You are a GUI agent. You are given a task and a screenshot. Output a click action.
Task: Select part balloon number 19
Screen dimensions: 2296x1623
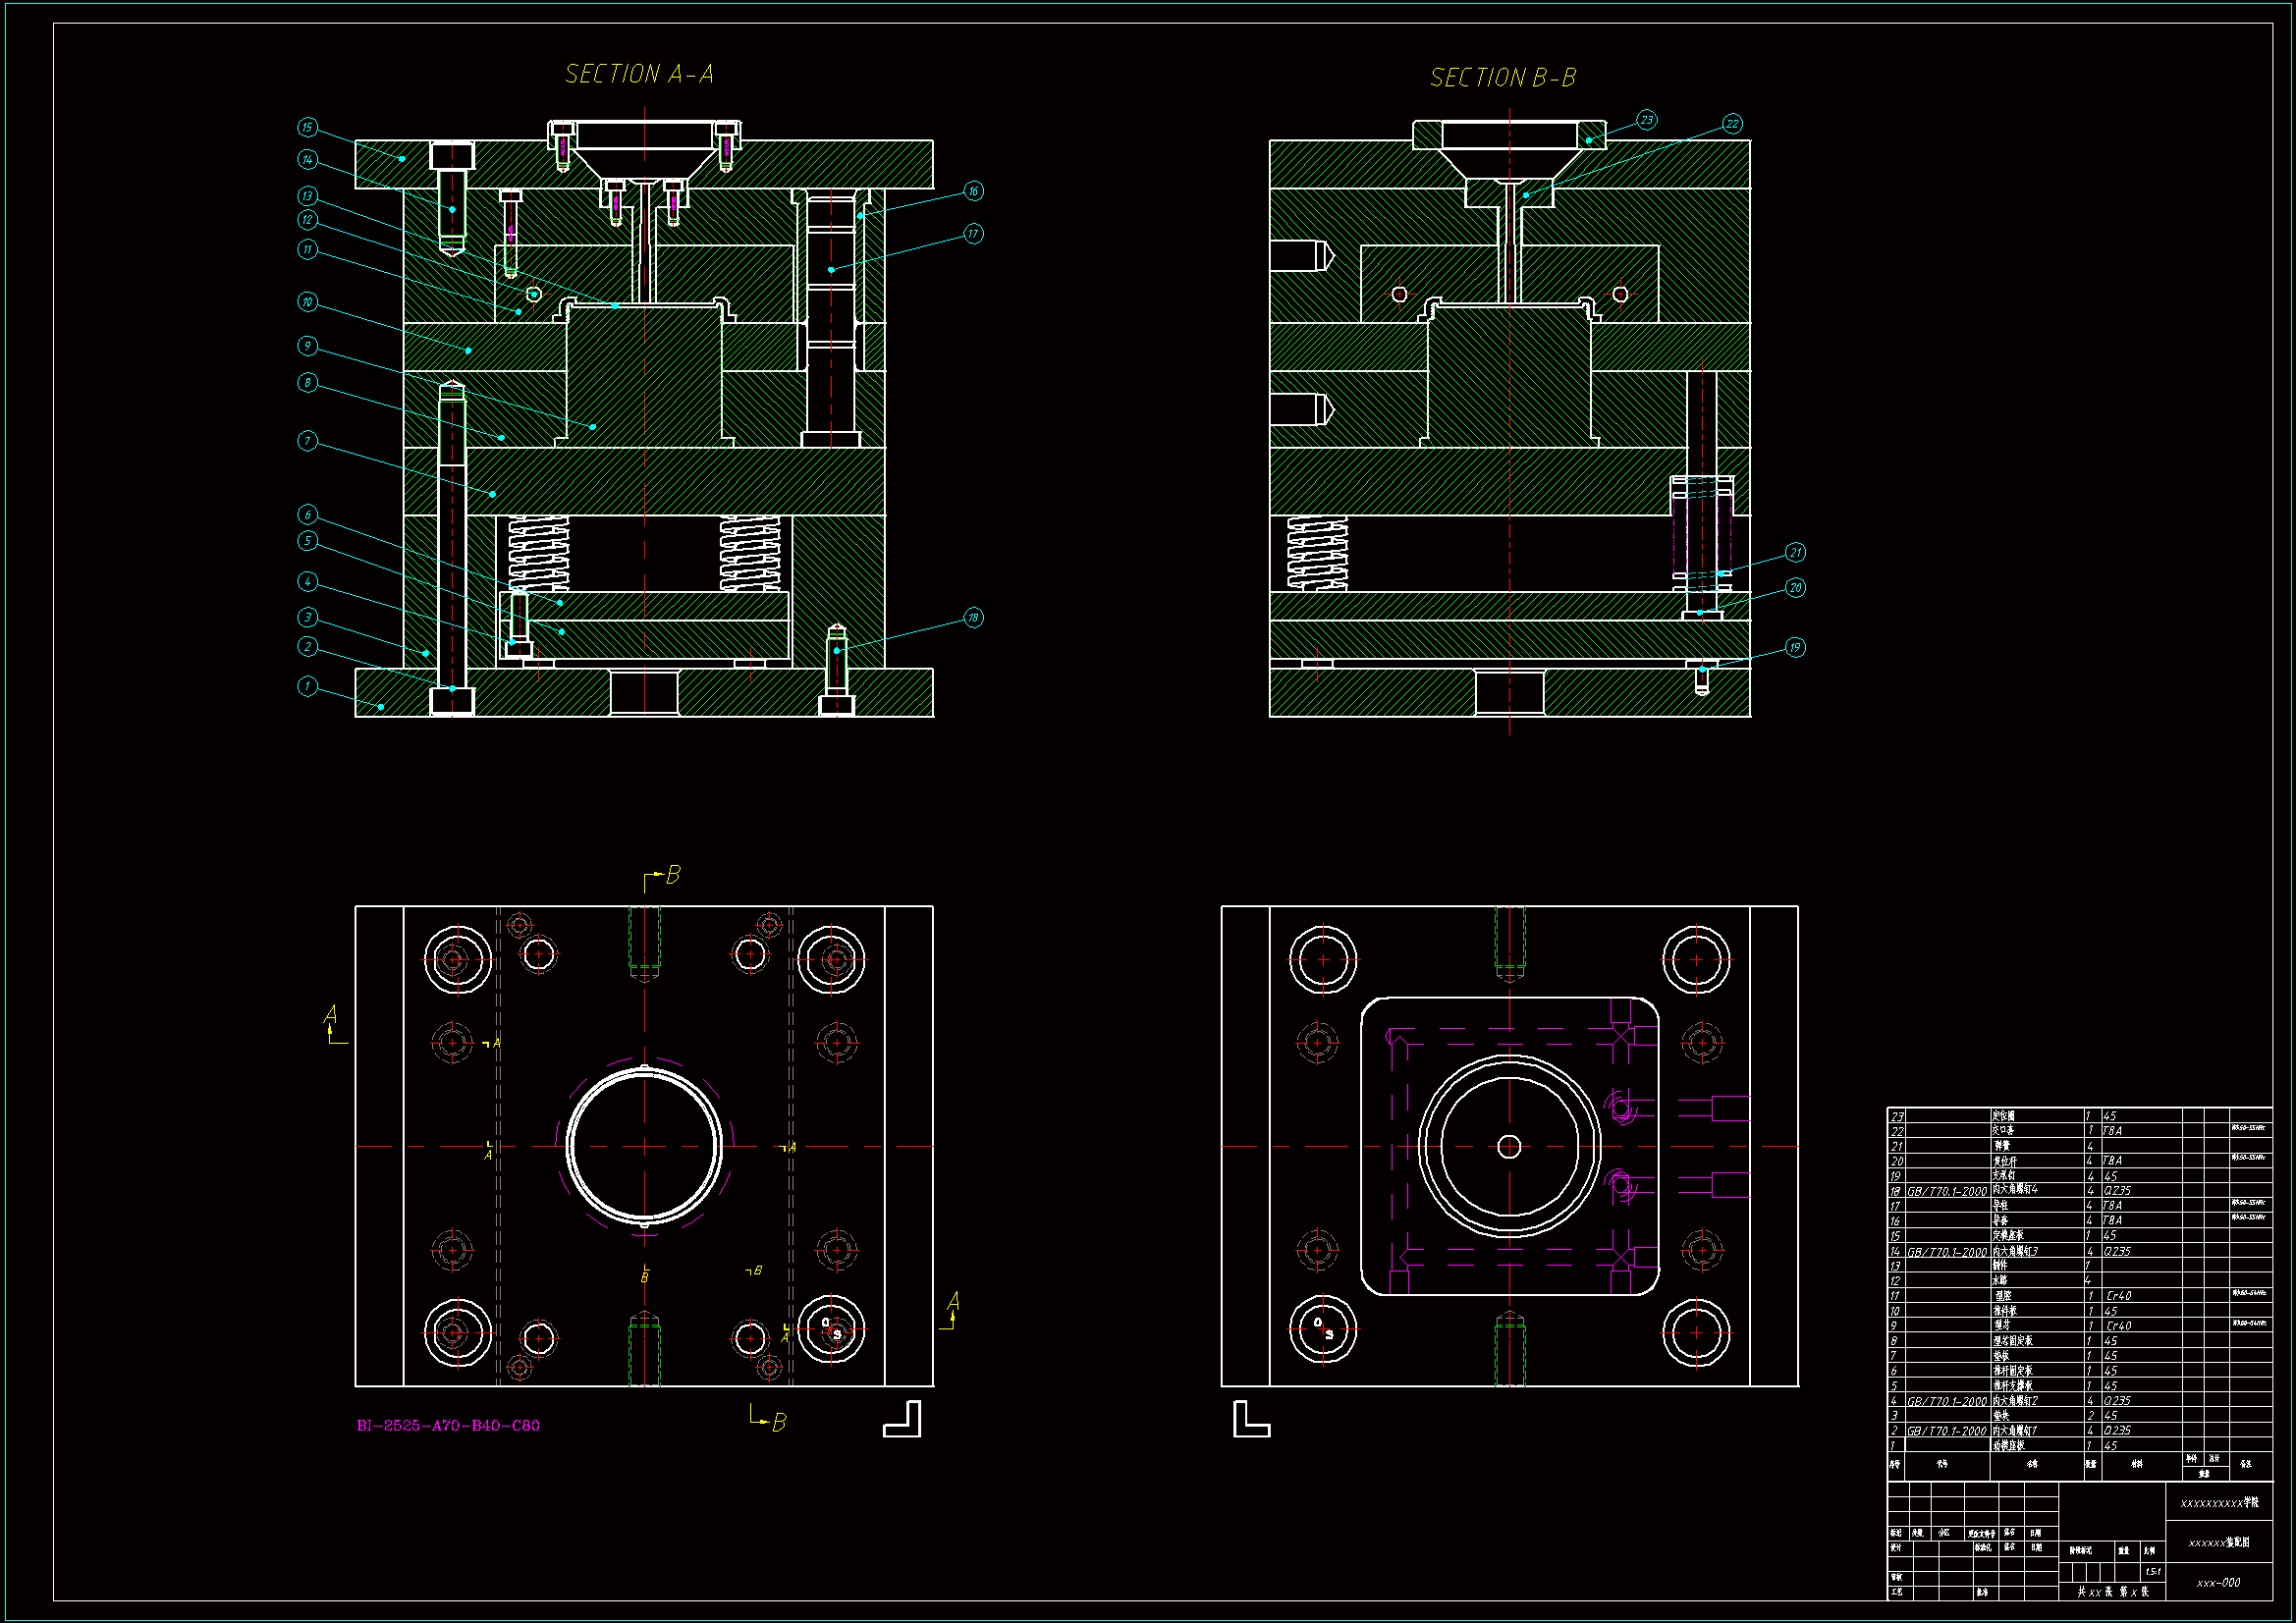[1795, 648]
